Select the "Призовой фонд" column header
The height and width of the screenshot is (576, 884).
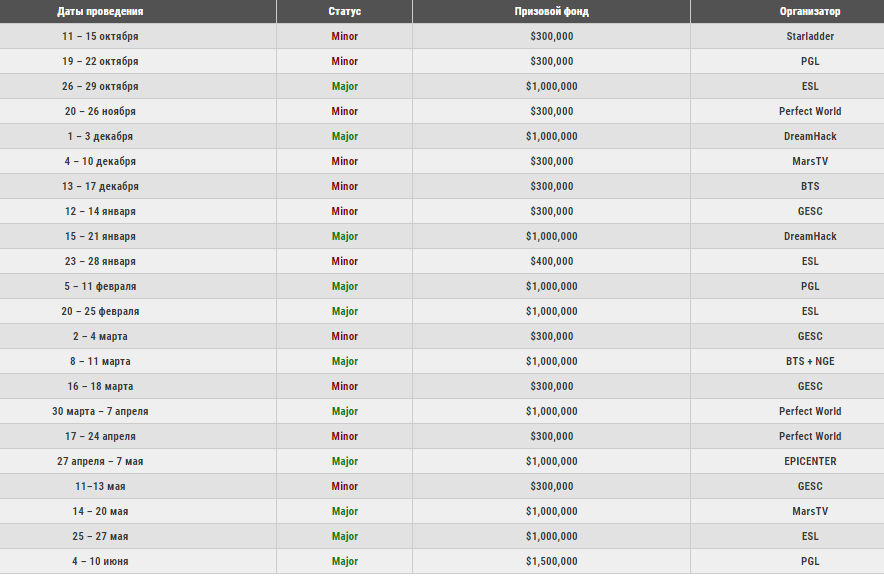551,11
